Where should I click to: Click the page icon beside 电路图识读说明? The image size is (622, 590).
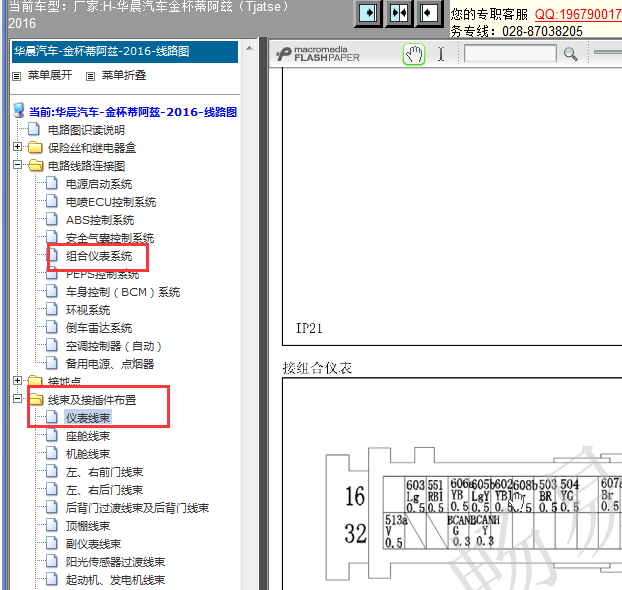[x=34, y=129]
